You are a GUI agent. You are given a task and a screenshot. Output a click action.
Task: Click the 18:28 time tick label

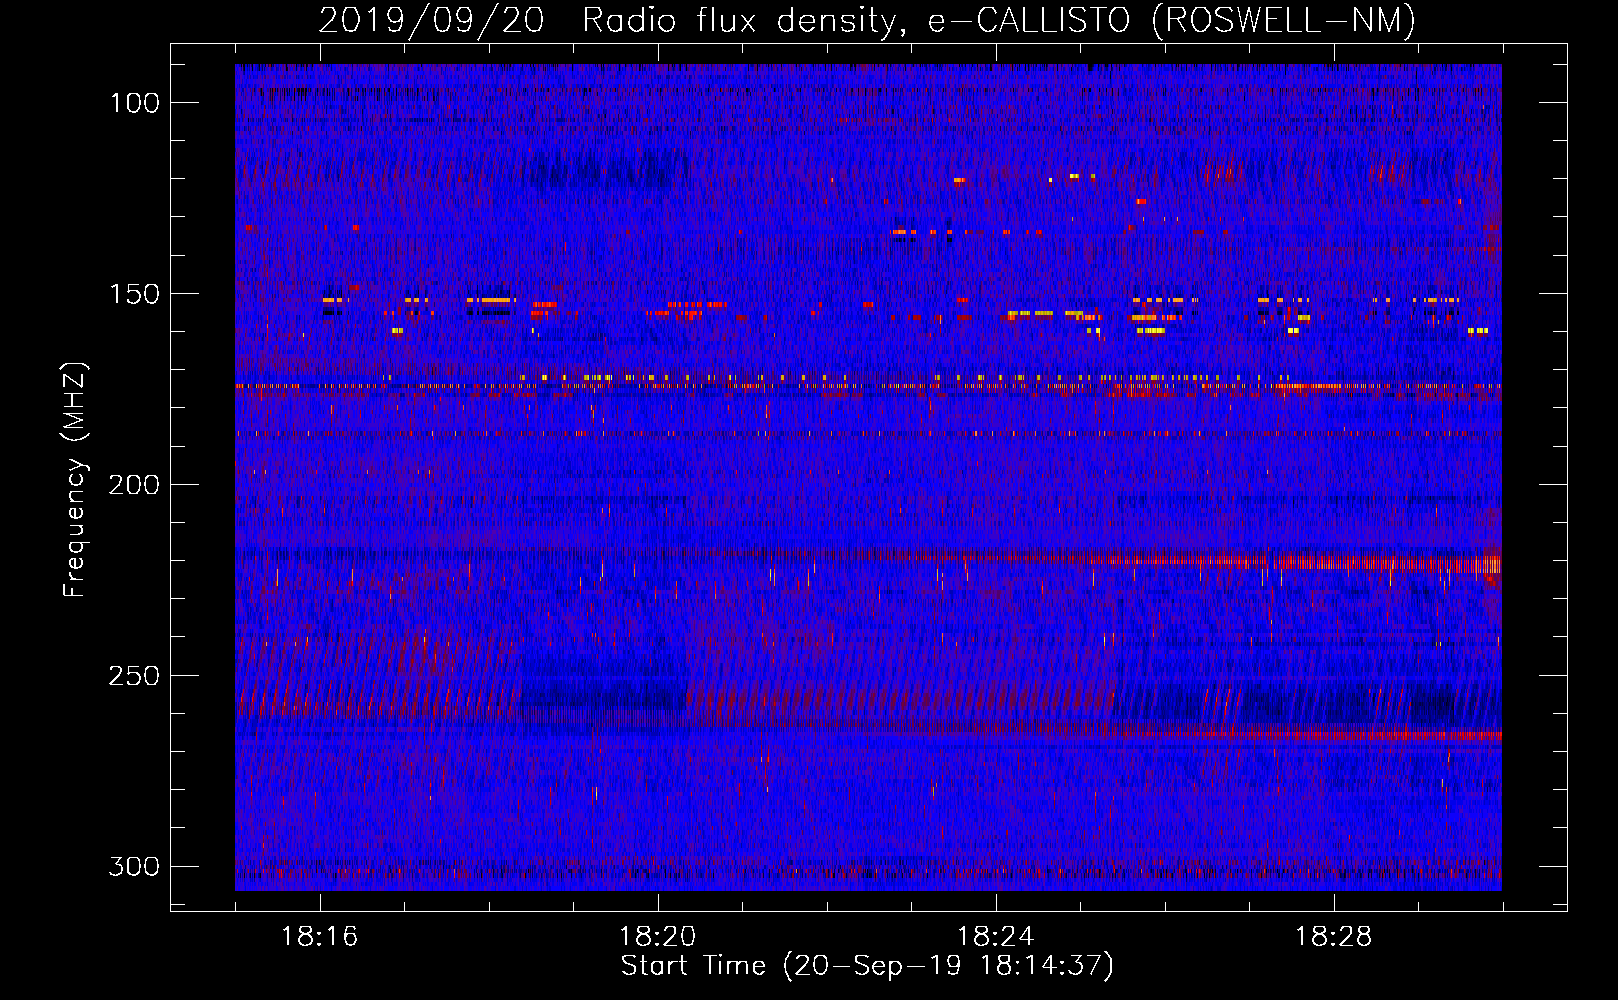(x=1334, y=937)
